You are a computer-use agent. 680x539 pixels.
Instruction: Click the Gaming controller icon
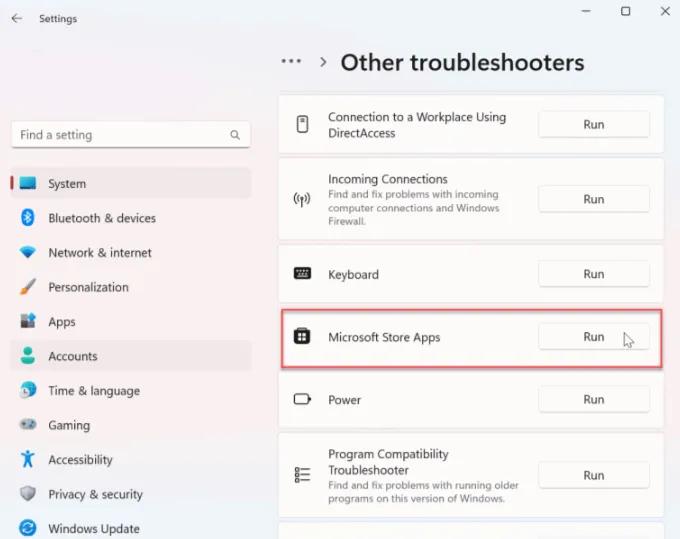pyautogui.click(x=28, y=425)
